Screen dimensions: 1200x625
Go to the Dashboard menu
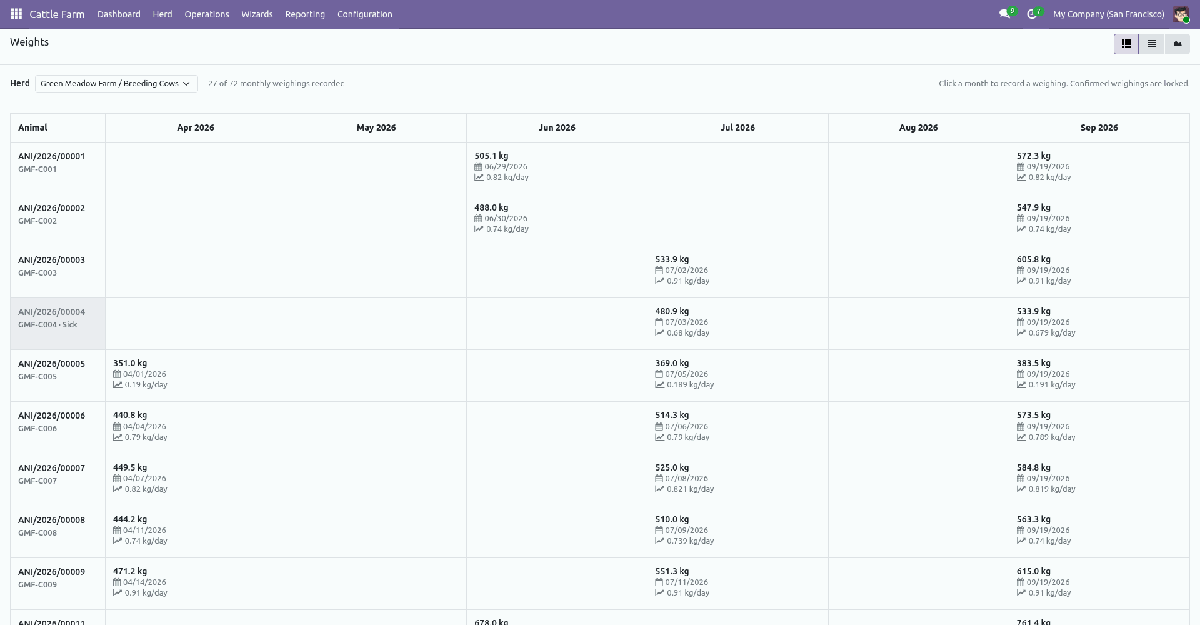(119, 14)
